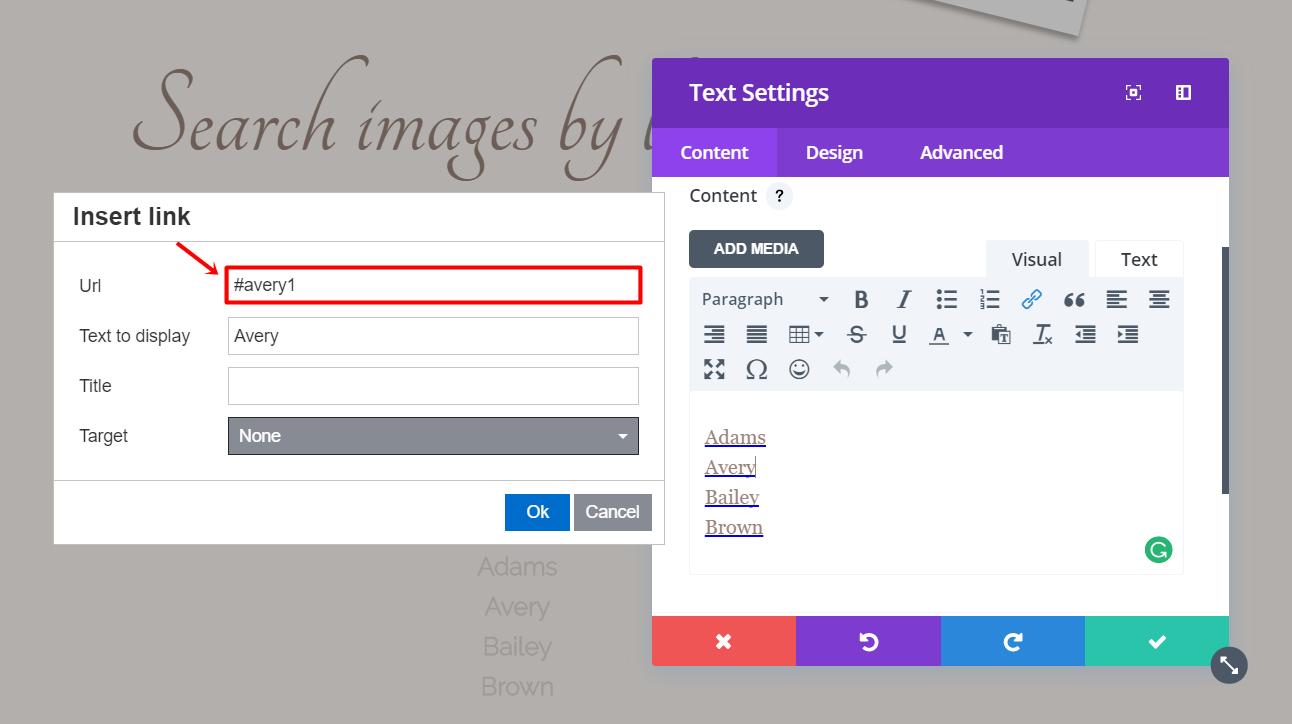1292x724 pixels.
Task: Open the emoticons picker
Action: coord(799,369)
